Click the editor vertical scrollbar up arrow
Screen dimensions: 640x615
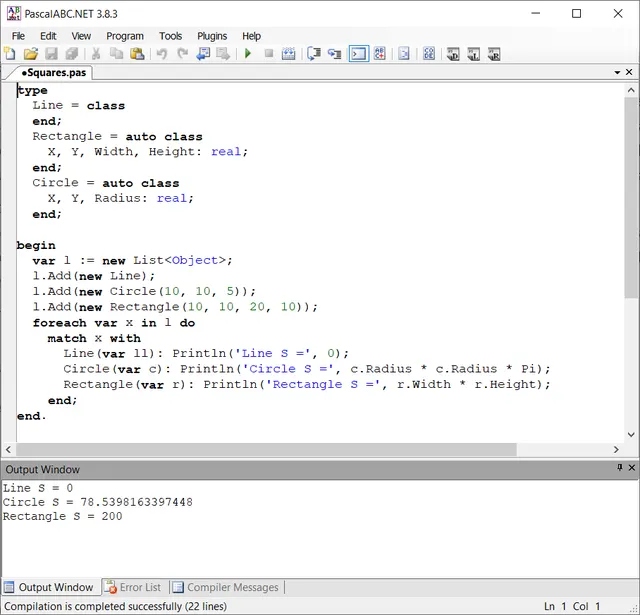631,90
